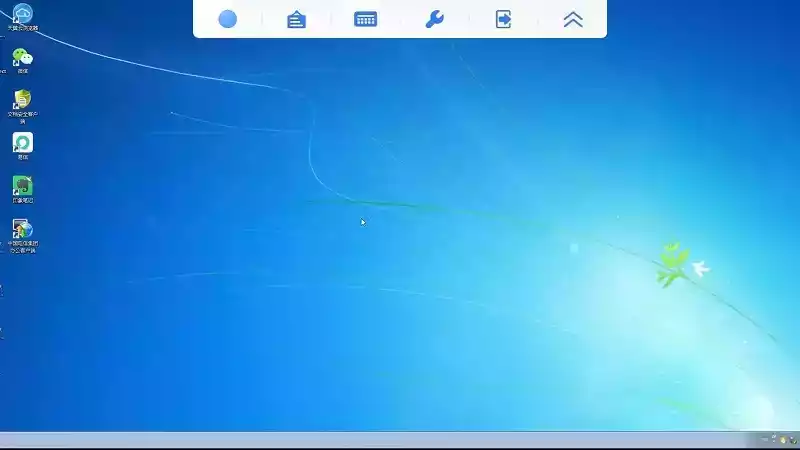Collapse the floating toolbar with double chevron
The height and width of the screenshot is (450, 800).
[573, 19]
